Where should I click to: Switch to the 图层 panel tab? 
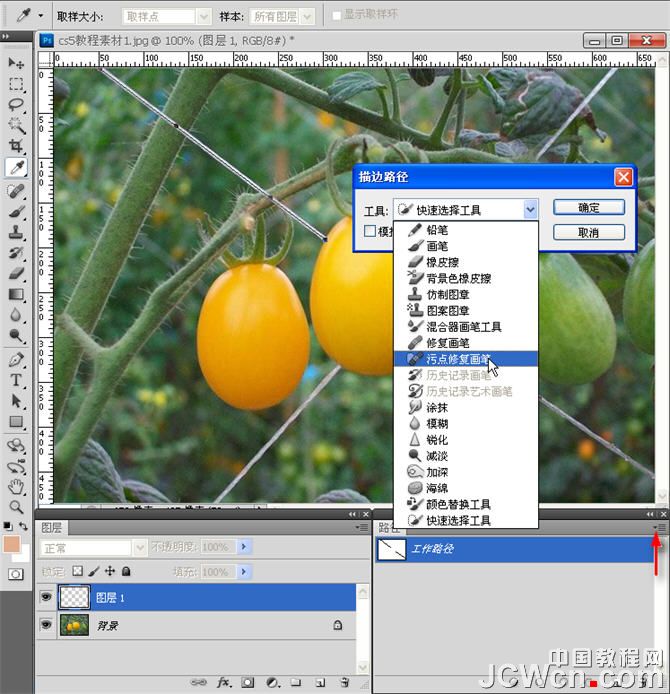52,528
